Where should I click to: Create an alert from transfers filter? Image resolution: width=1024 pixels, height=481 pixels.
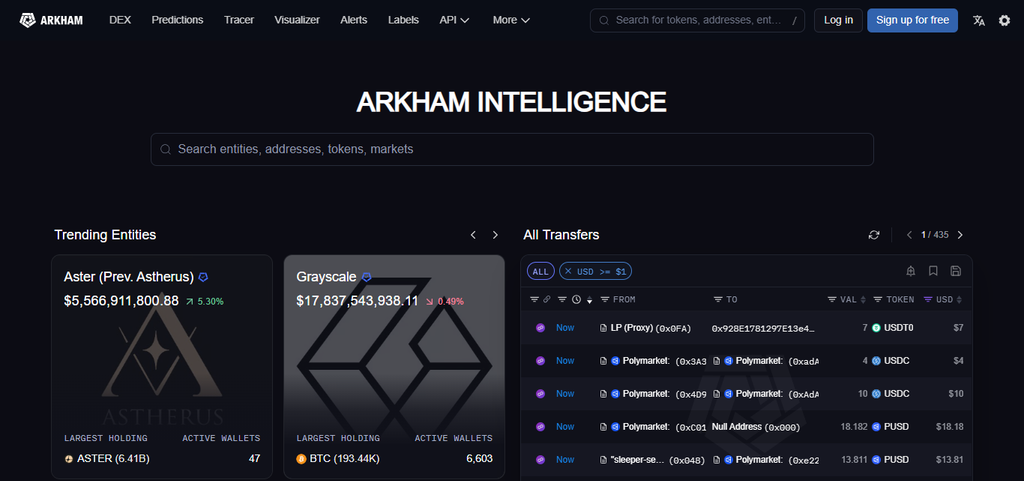coord(911,271)
